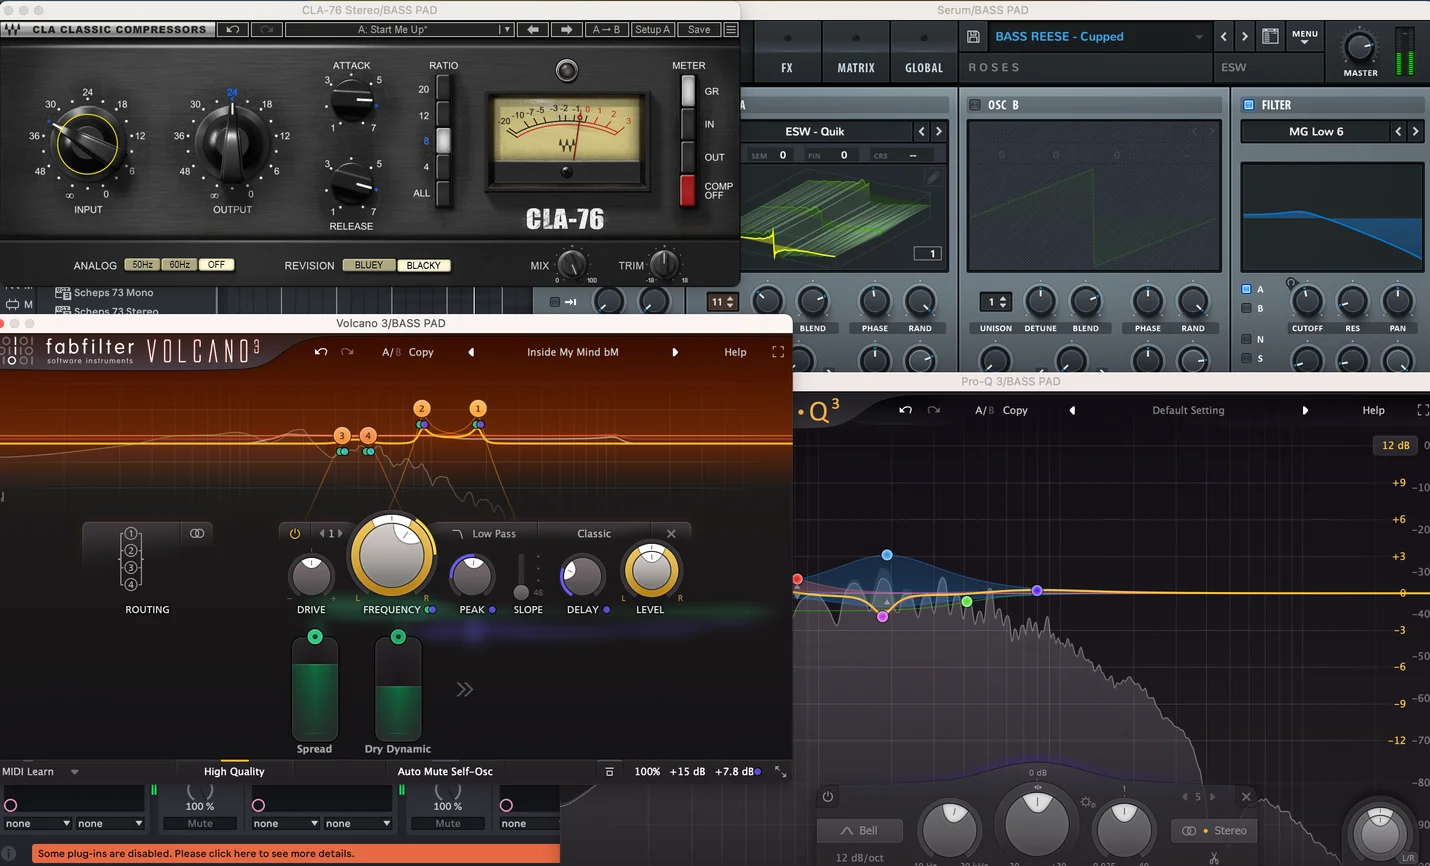
Task: Open the Serum MENU dropdown
Action: (x=1304, y=37)
